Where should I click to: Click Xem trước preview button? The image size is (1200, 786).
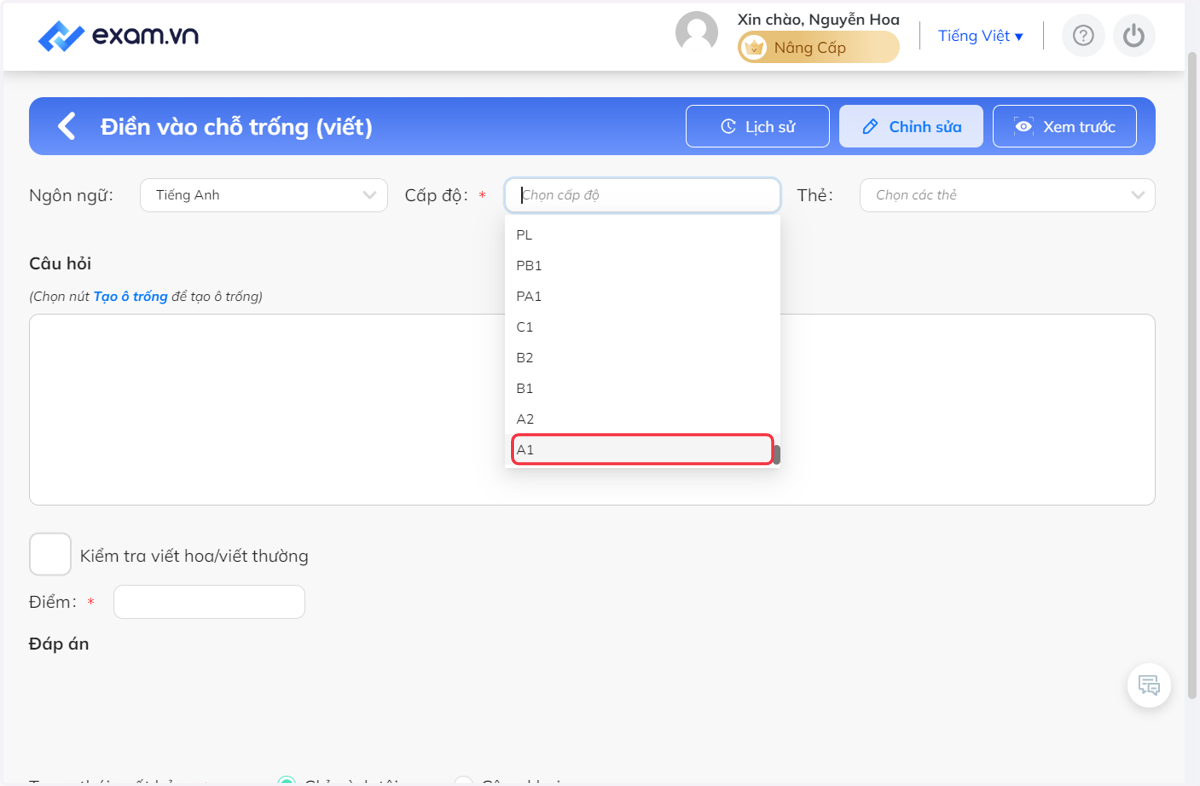1064,126
